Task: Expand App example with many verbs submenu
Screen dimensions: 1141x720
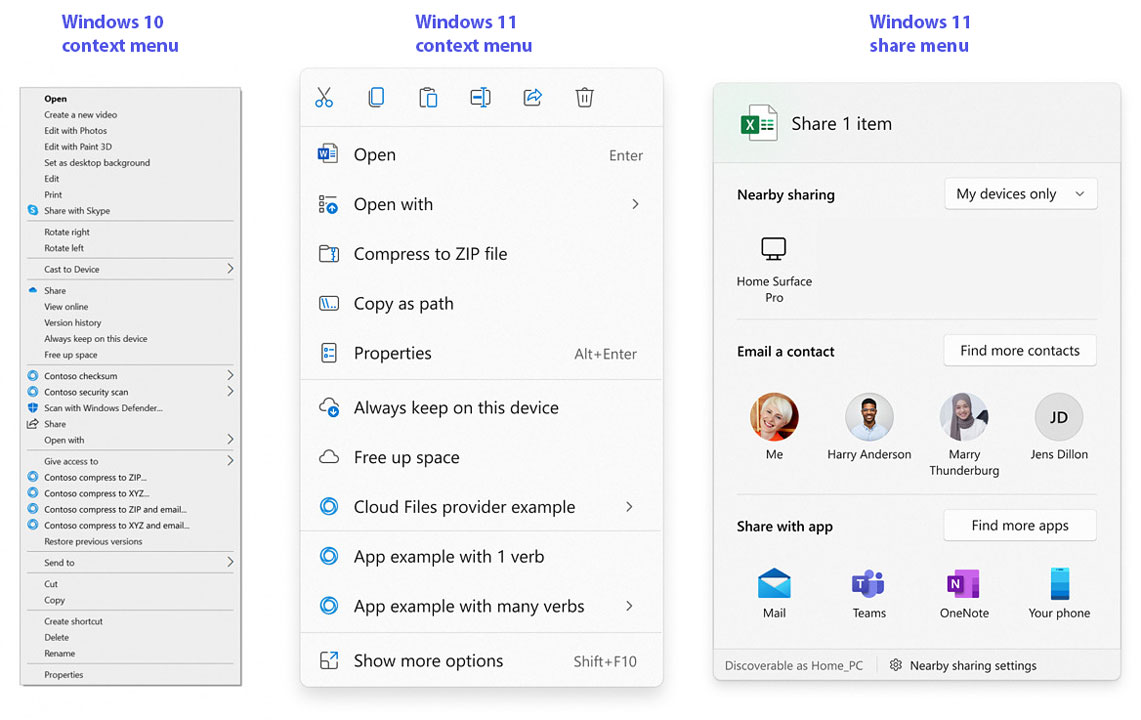Action: [x=629, y=606]
